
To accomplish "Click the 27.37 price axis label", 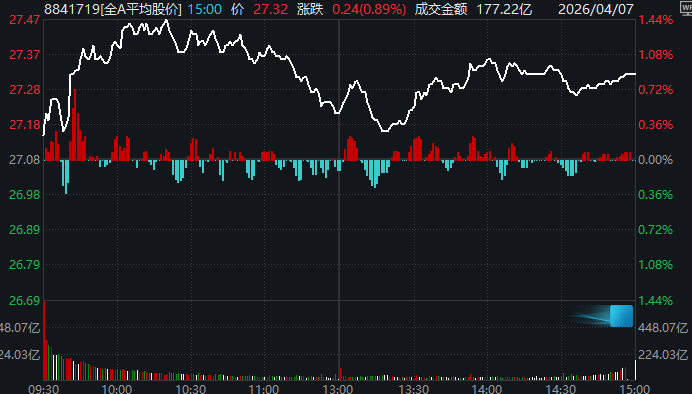I will point(25,55).
